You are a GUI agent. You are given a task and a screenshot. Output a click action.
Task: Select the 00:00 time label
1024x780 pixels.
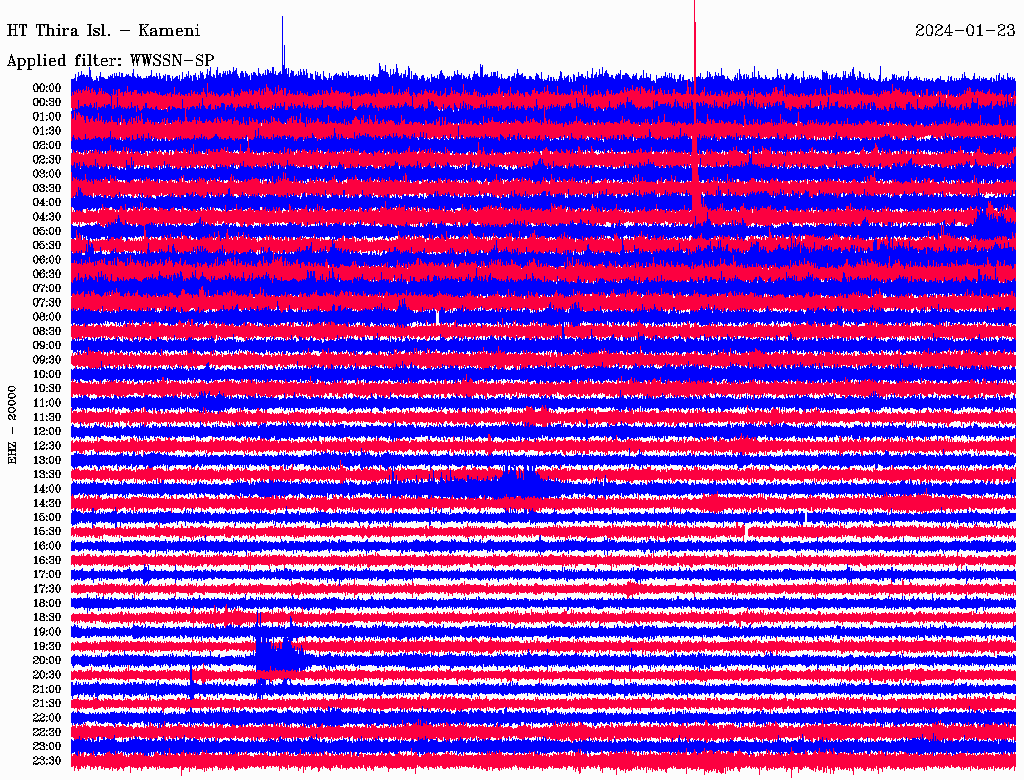click(47, 88)
